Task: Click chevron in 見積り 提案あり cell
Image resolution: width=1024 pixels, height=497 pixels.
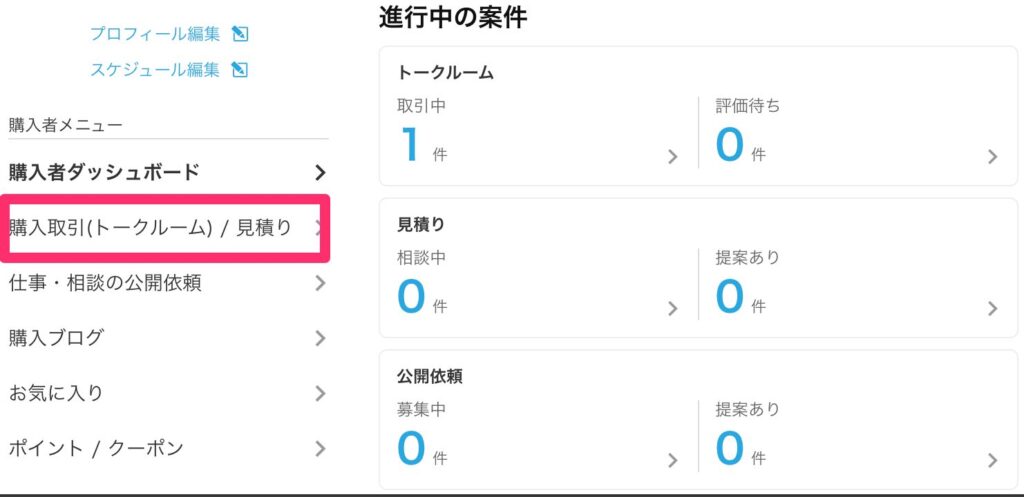Action: coord(993,308)
